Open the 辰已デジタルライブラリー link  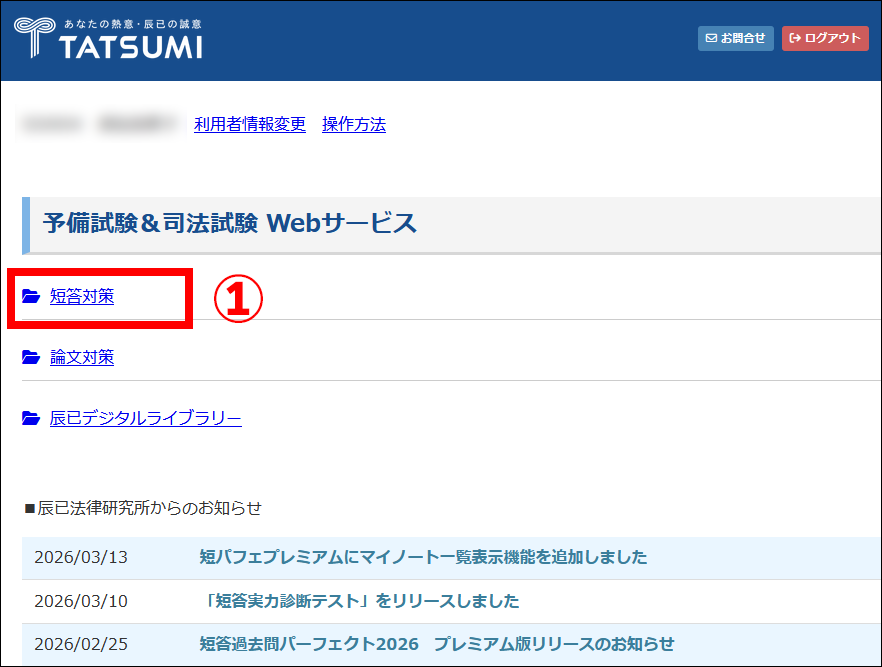tap(146, 419)
